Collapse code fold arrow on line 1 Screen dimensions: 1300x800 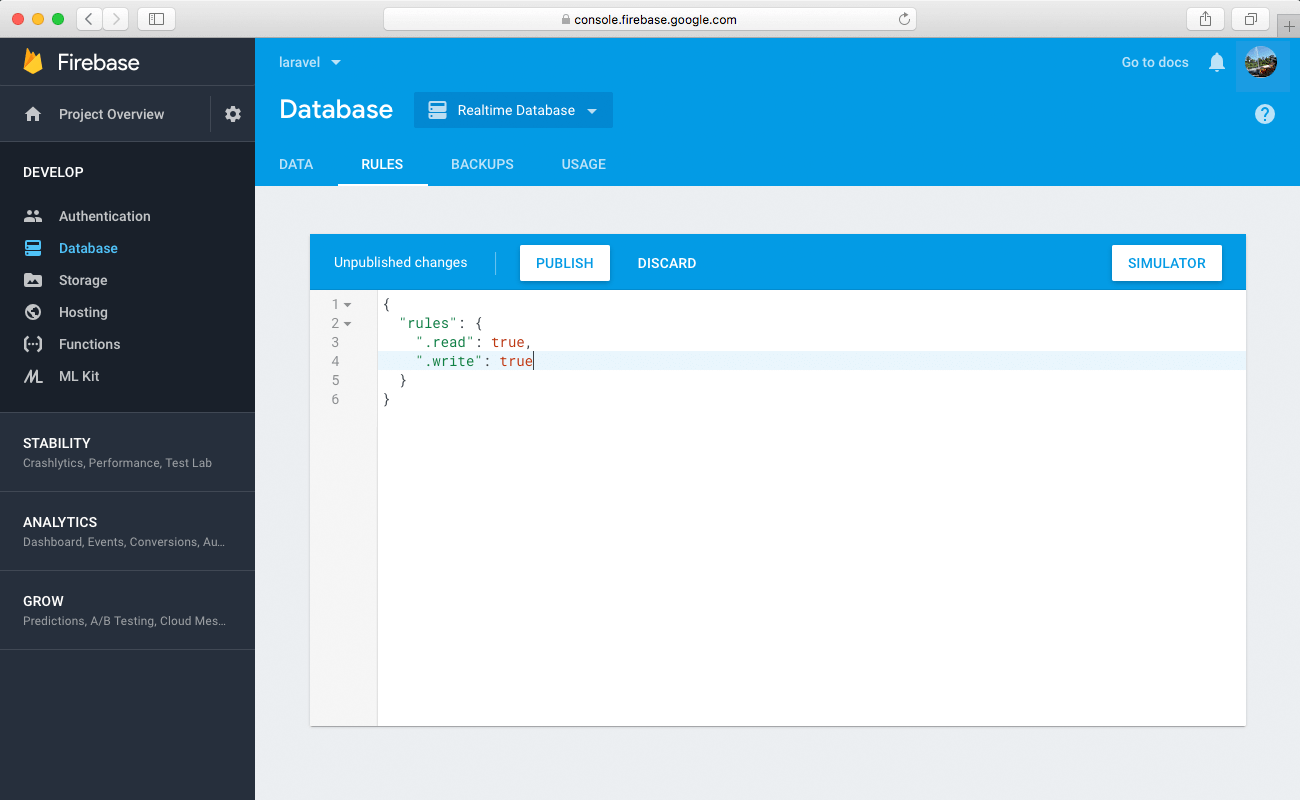coord(348,304)
